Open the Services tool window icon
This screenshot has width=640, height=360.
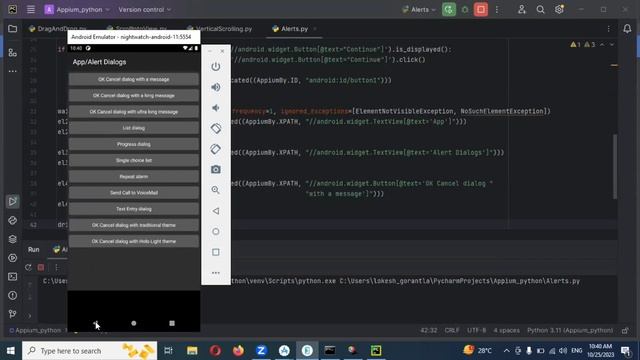(13, 258)
